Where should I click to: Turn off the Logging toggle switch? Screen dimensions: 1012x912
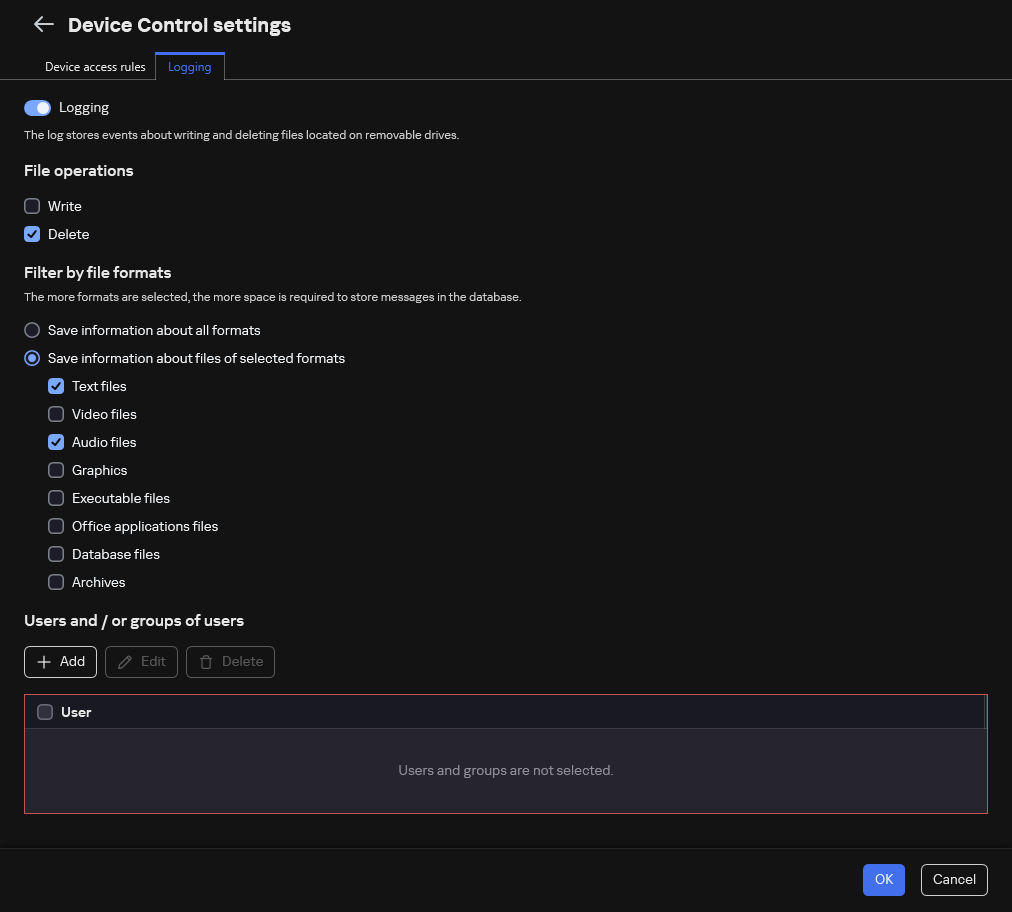pyautogui.click(x=37, y=108)
